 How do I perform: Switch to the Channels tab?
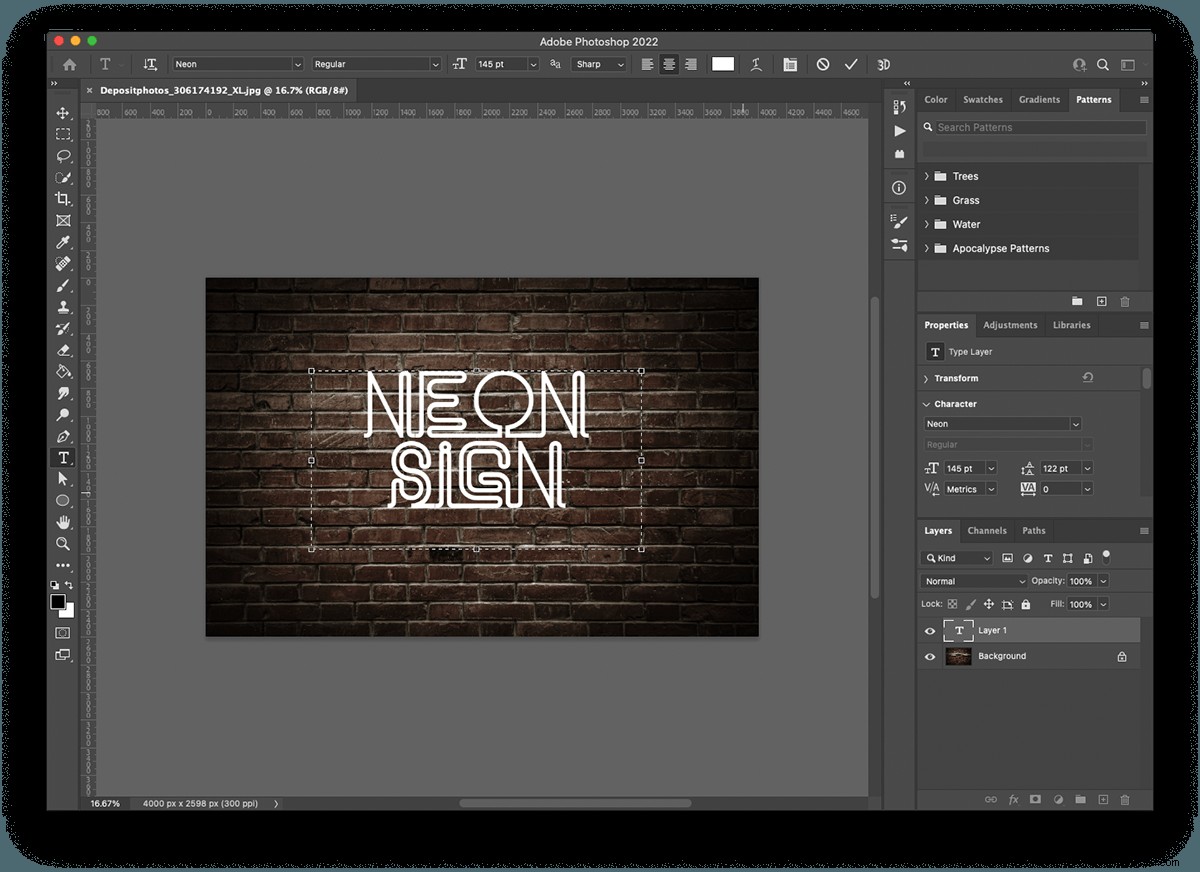pyautogui.click(x=987, y=530)
